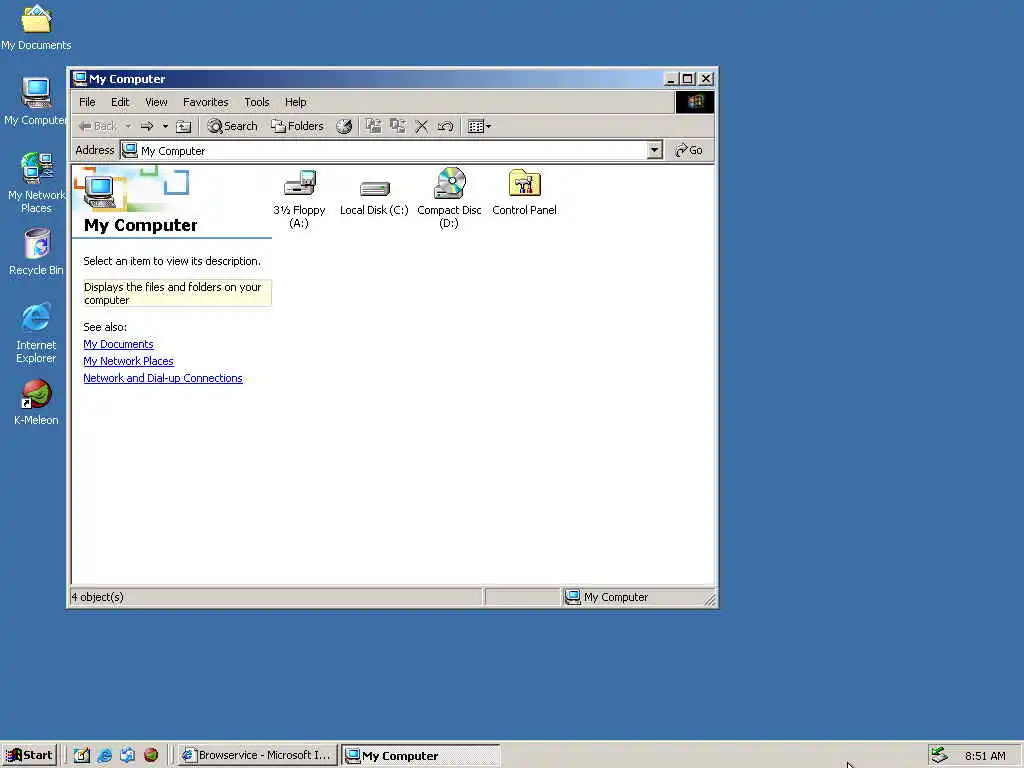Viewport: 1024px width, 768px height.
Task: Open the Tools menu
Action: click(257, 102)
